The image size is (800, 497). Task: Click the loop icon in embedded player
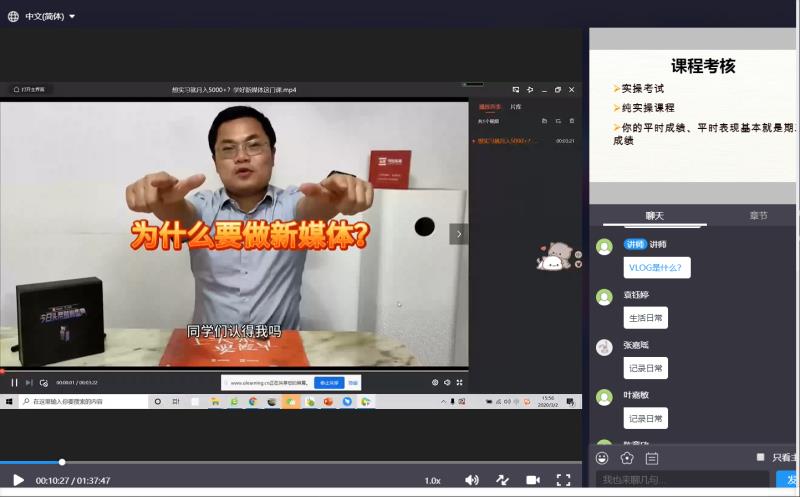click(x=44, y=383)
